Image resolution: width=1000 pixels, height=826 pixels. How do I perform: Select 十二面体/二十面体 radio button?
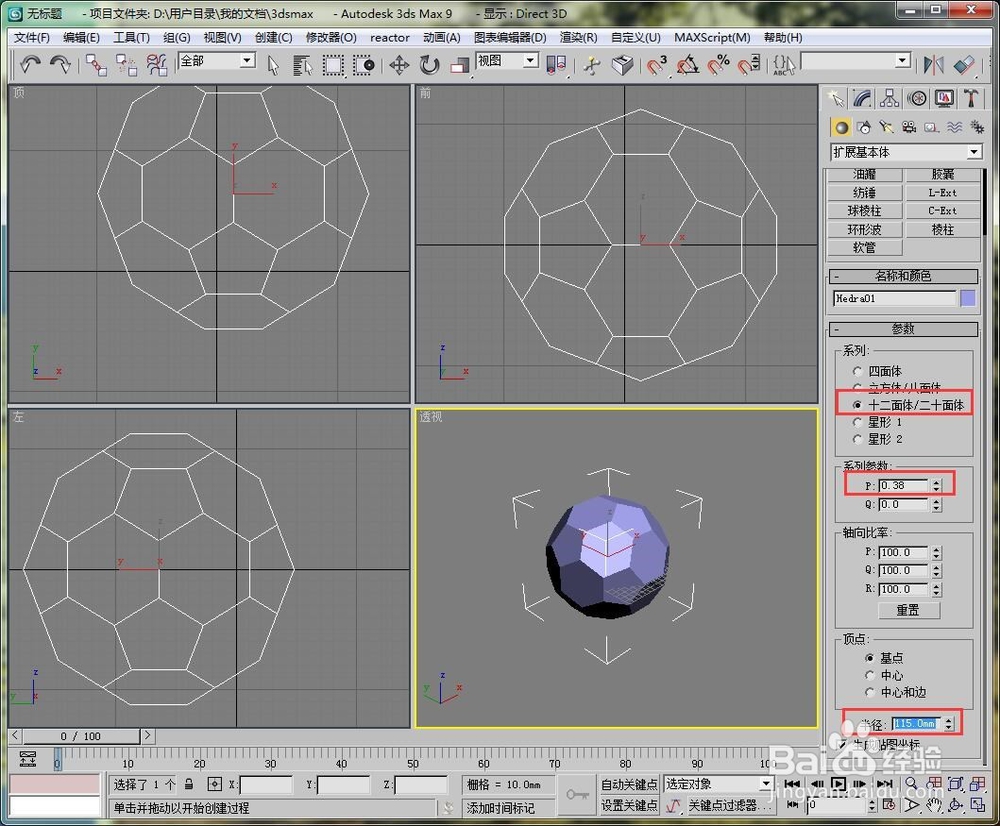coord(857,405)
